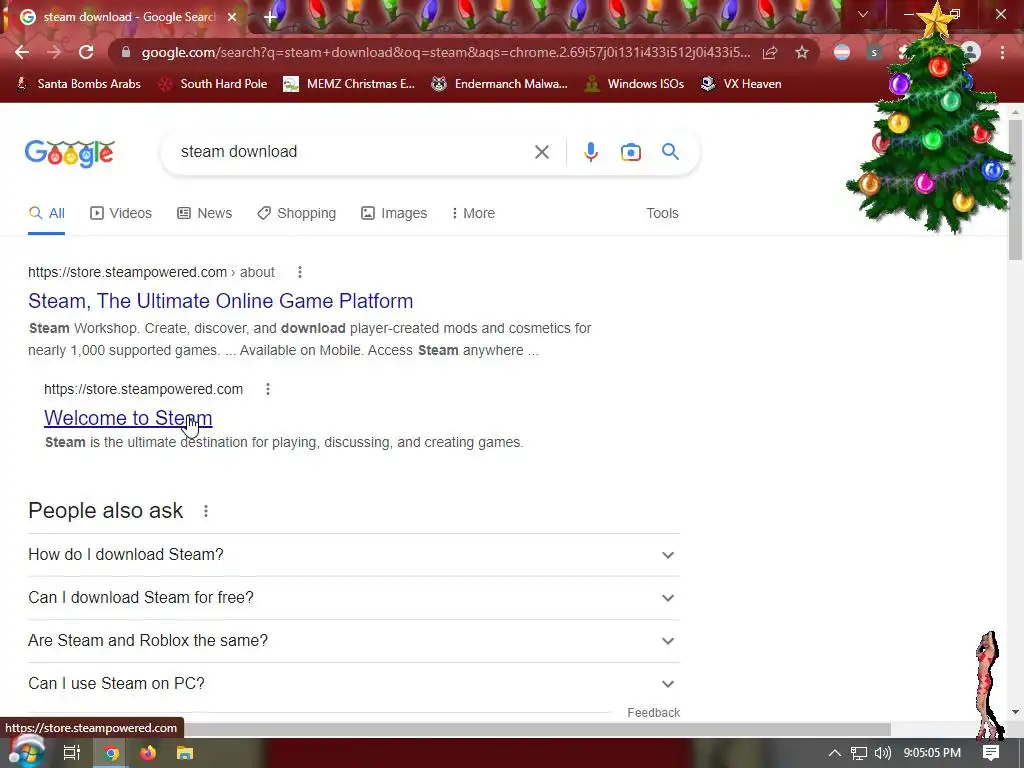The height and width of the screenshot is (768, 1024).
Task: Open options for store.steampowered.com about result
Action: pos(300,272)
